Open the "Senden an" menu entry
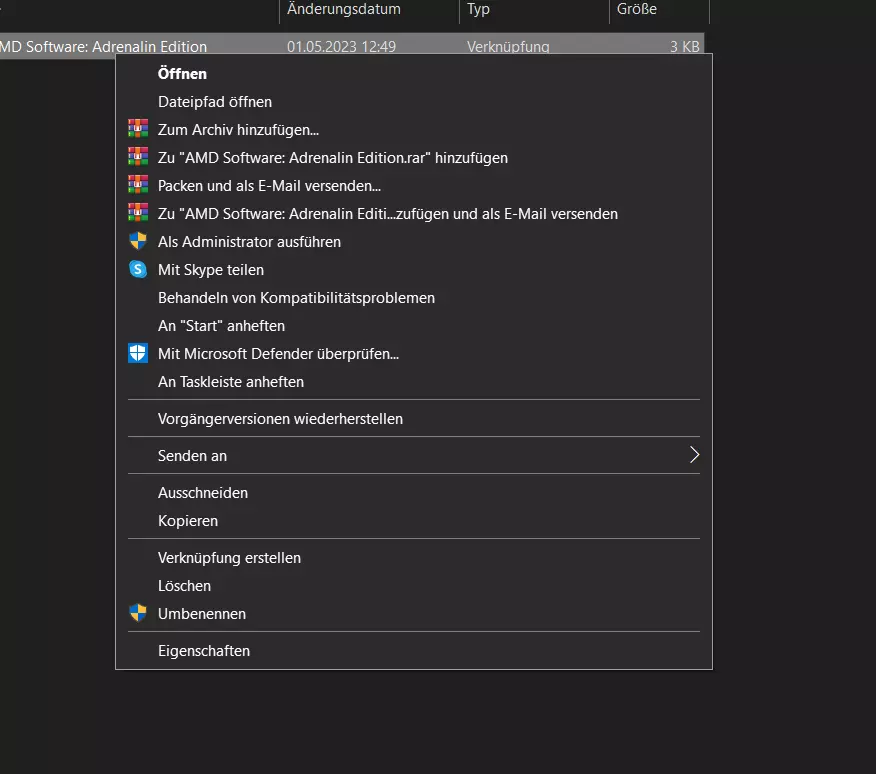This screenshot has height=774, width=876. 414,455
